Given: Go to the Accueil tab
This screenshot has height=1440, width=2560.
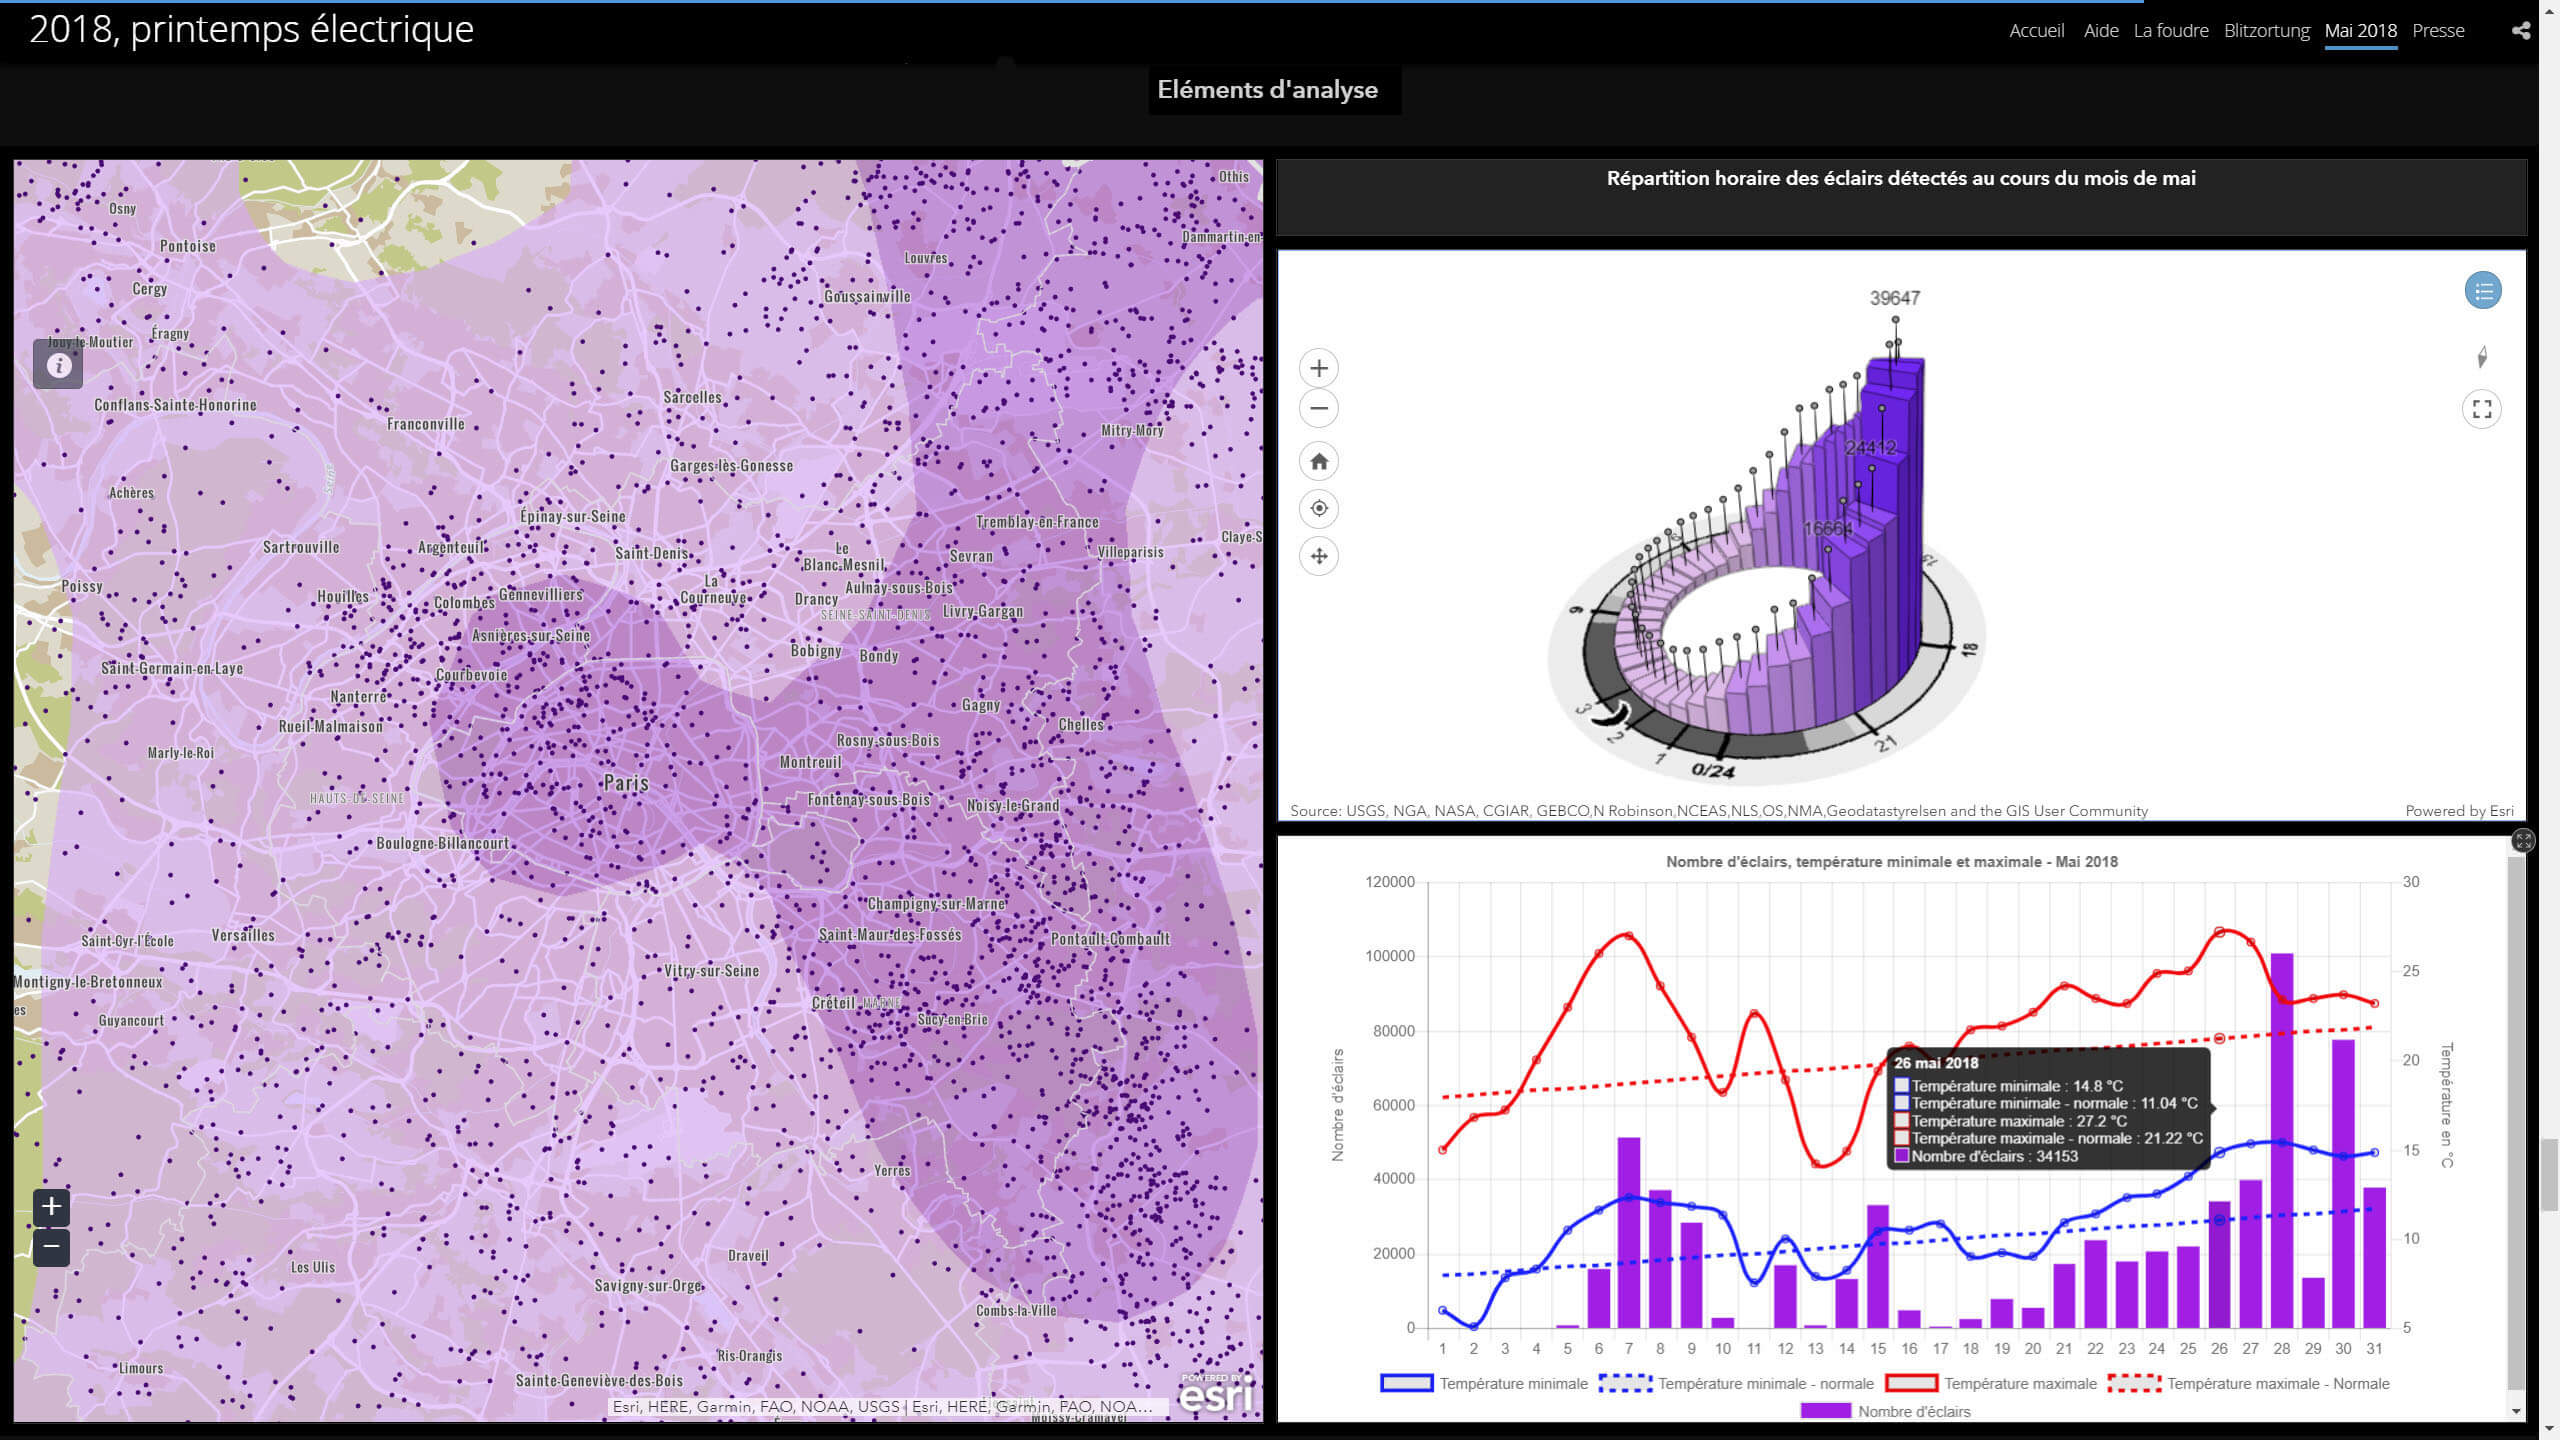Looking at the screenshot, I should pyautogui.click(x=2036, y=31).
